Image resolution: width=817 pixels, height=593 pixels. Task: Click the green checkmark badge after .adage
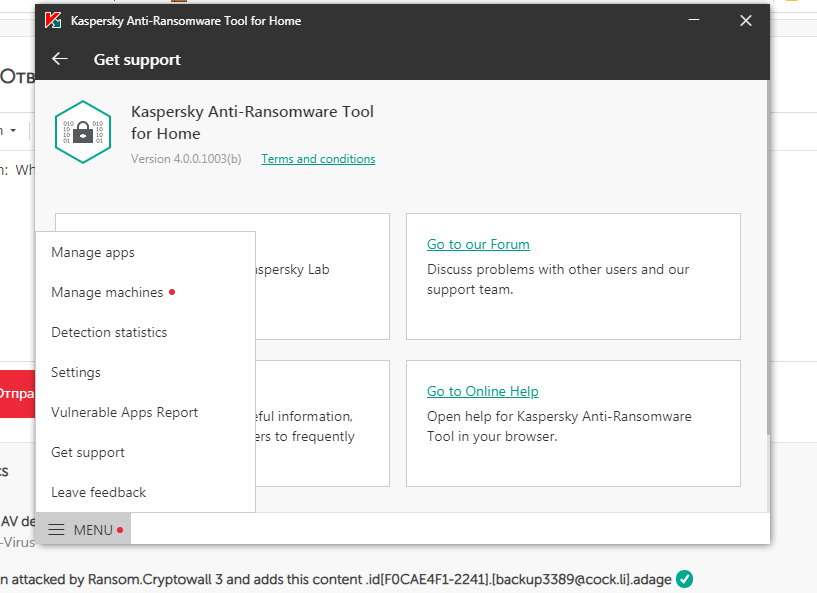[684, 579]
